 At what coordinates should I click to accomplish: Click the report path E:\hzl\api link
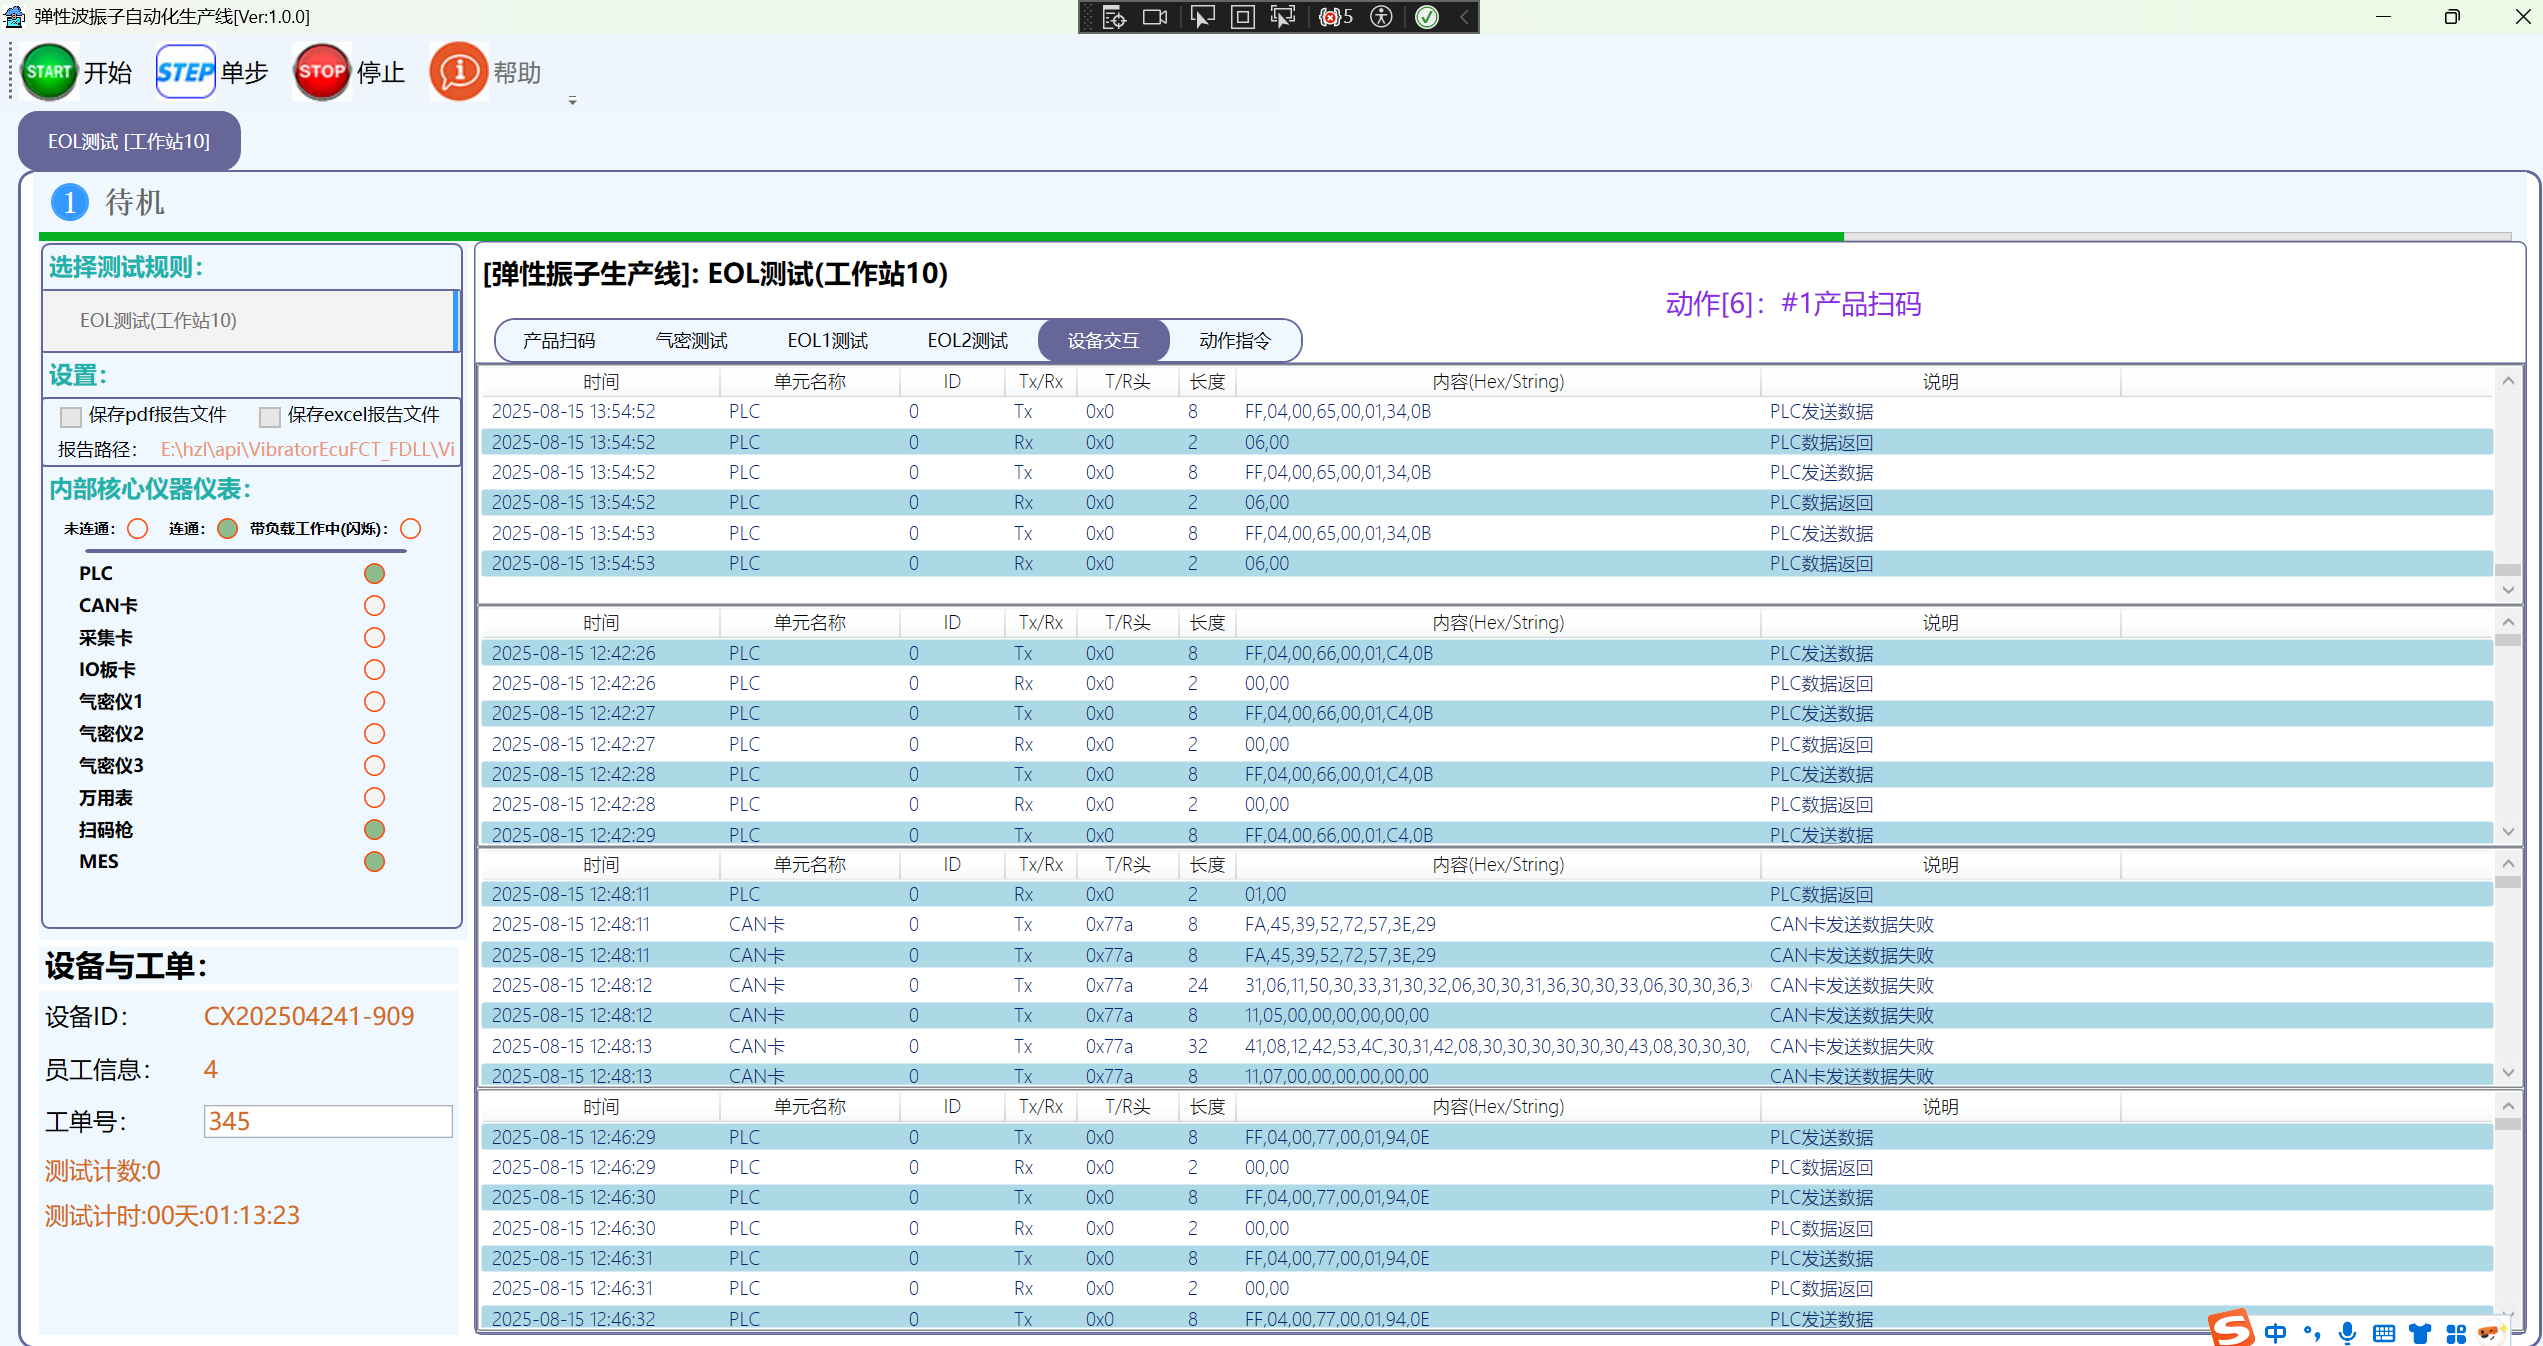[307, 449]
